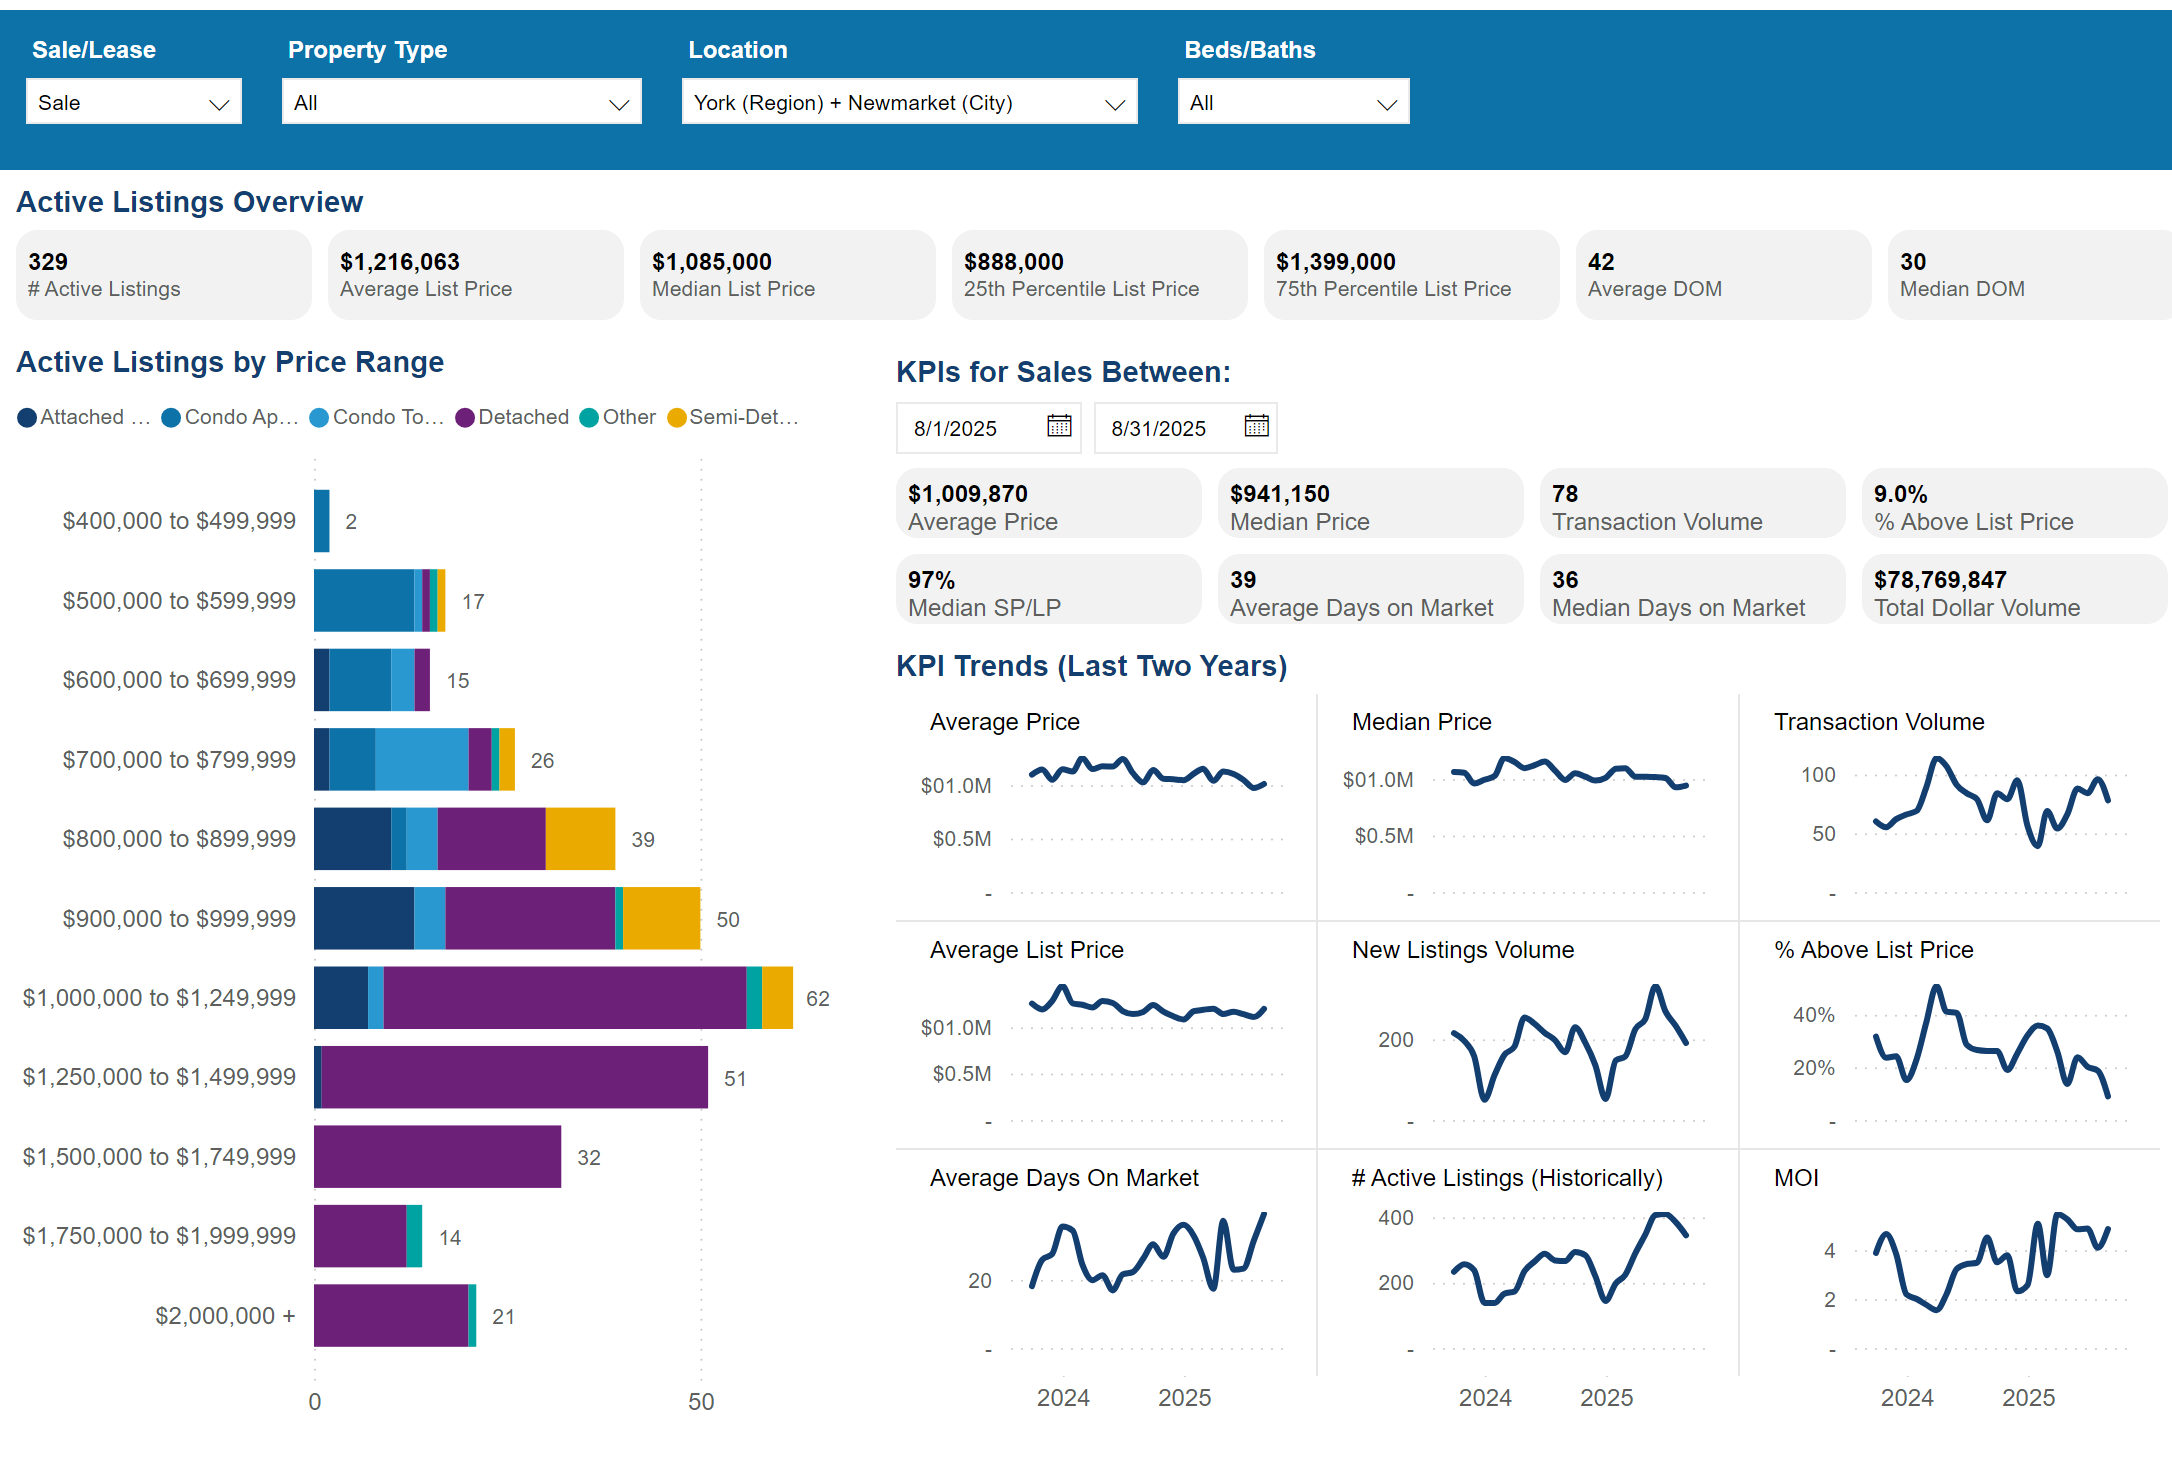Toggle the Detached legend marker
2172x1460 pixels.
[465, 418]
